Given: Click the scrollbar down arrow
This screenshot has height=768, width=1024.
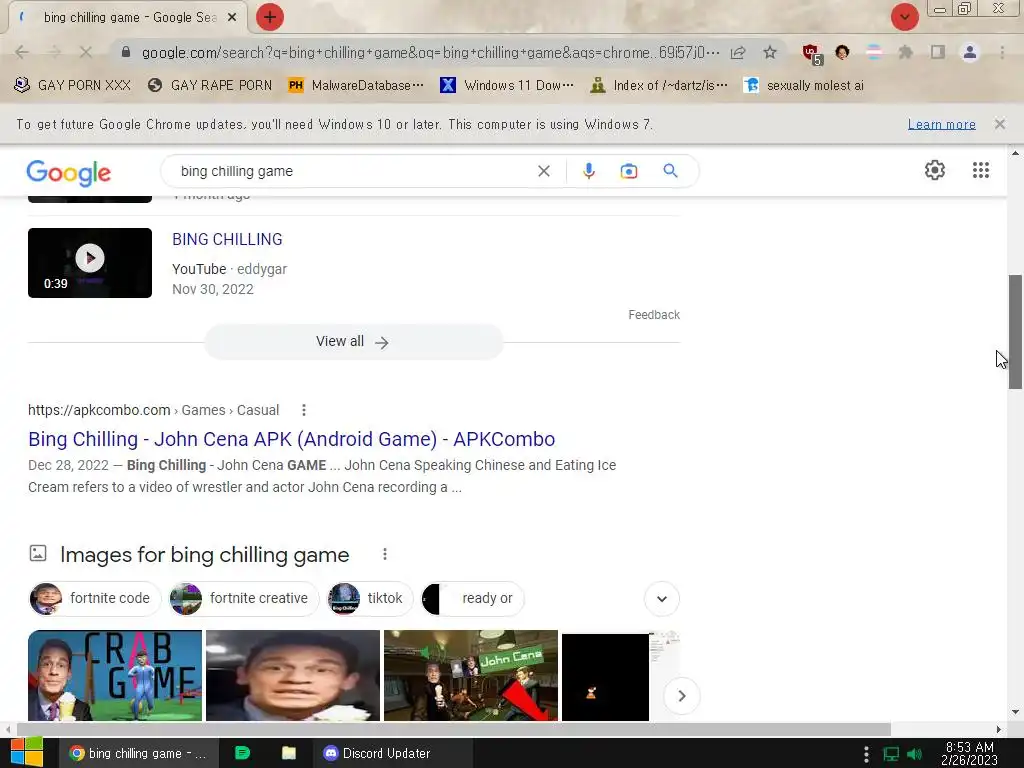Looking at the screenshot, I should (x=1015, y=712).
